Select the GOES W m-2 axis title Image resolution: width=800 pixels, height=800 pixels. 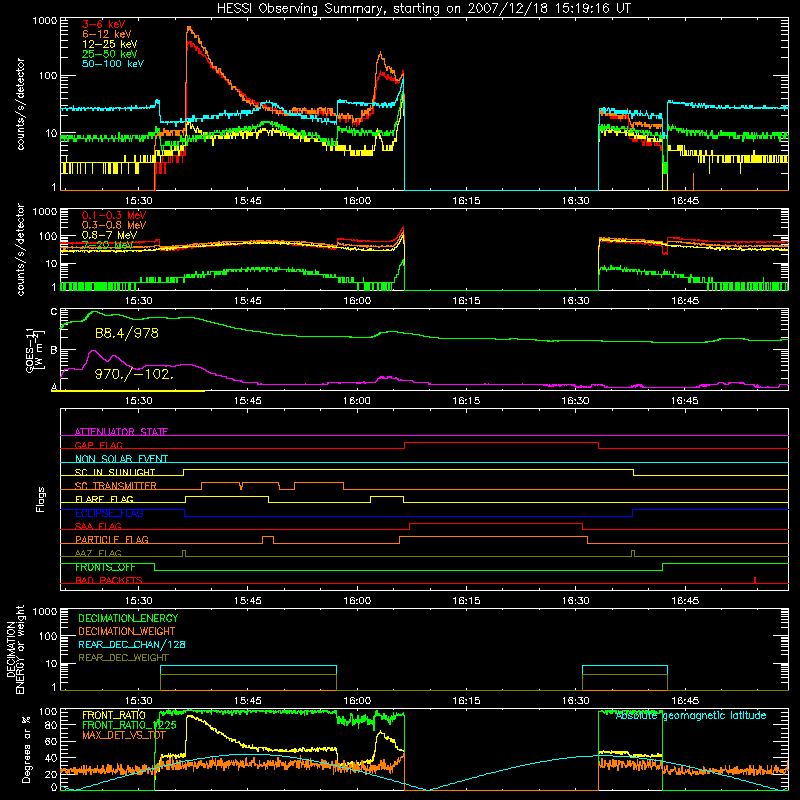(x=35, y=351)
